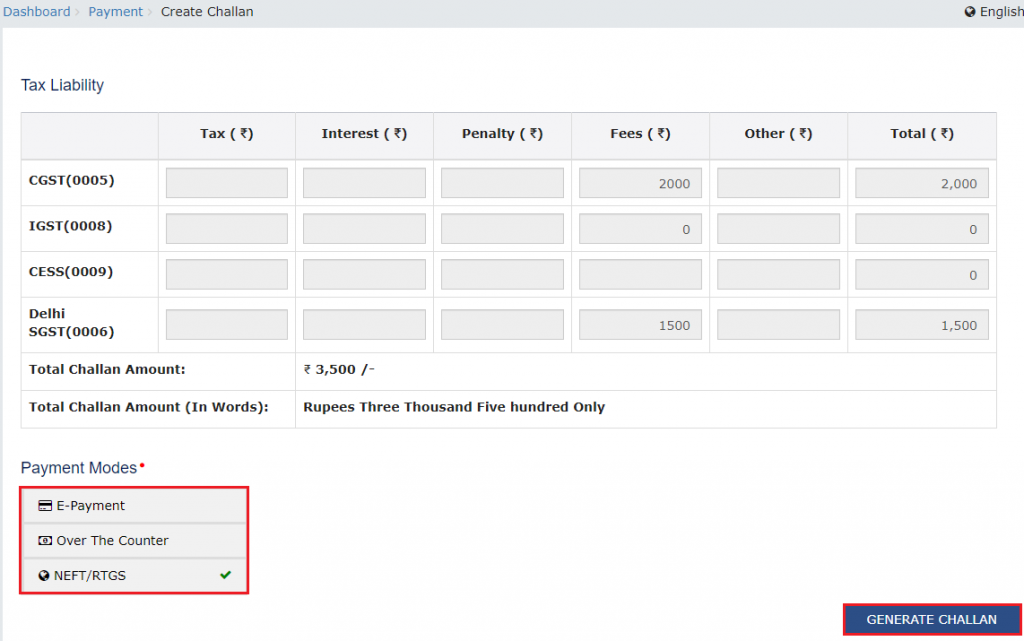
Task: Click the 'Total Challan Amount:' label
Action: pyautogui.click(x=107, y=369)
